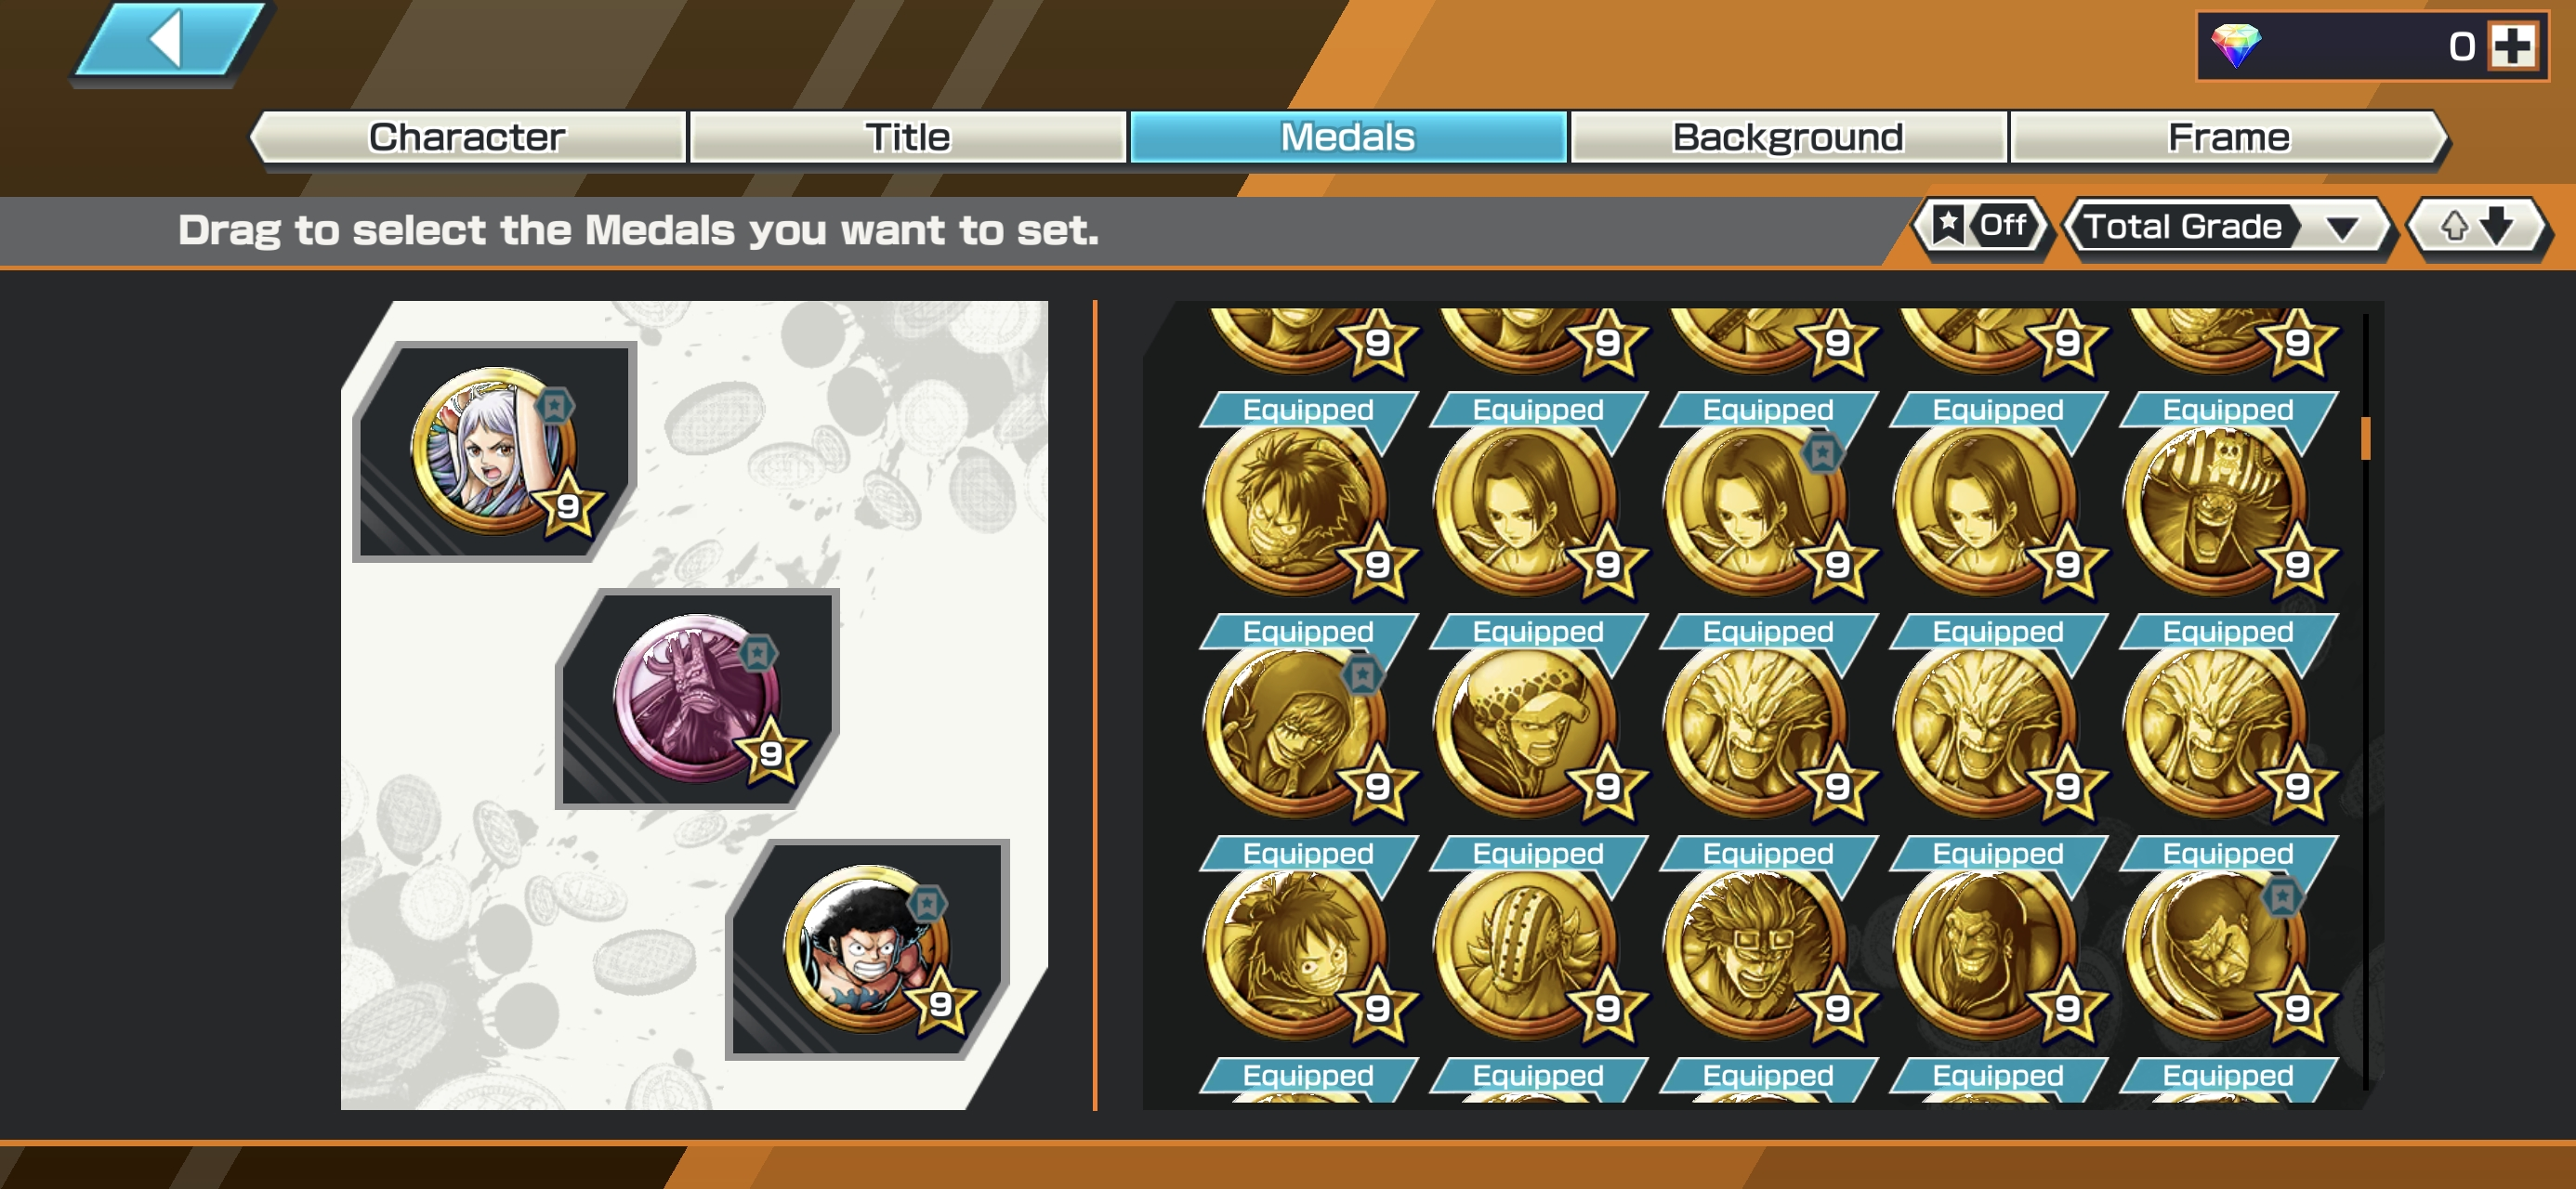The image size is (2576, 1189).
Task: Select the equipped Luffy medal in bottom slot
Action: click(x=868, y=949)
